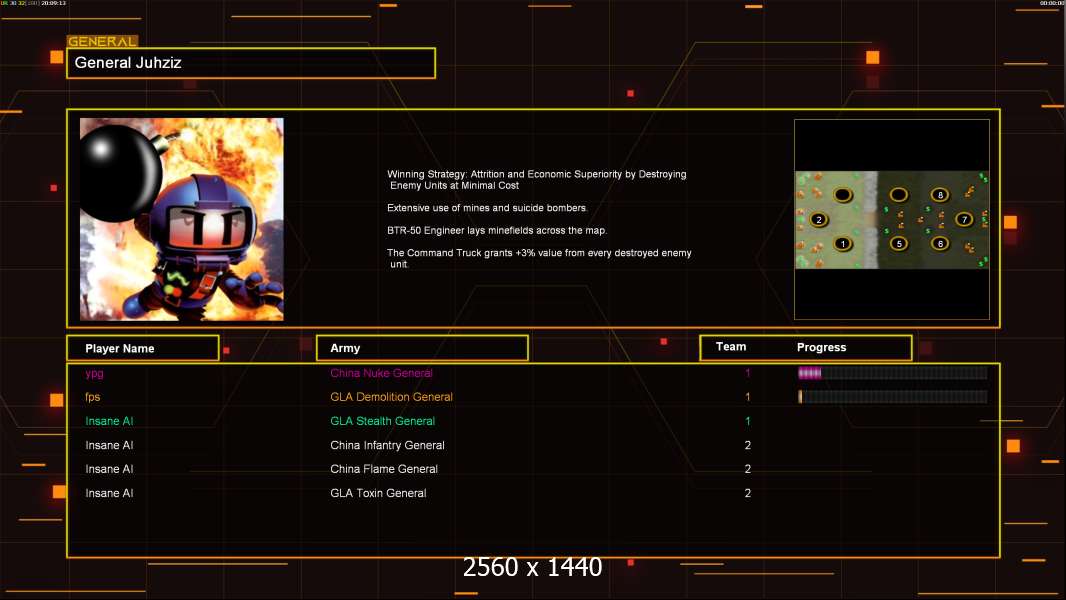
Task: Click the BTR-50 Engineer minefields line
Action: coord(497,230)
